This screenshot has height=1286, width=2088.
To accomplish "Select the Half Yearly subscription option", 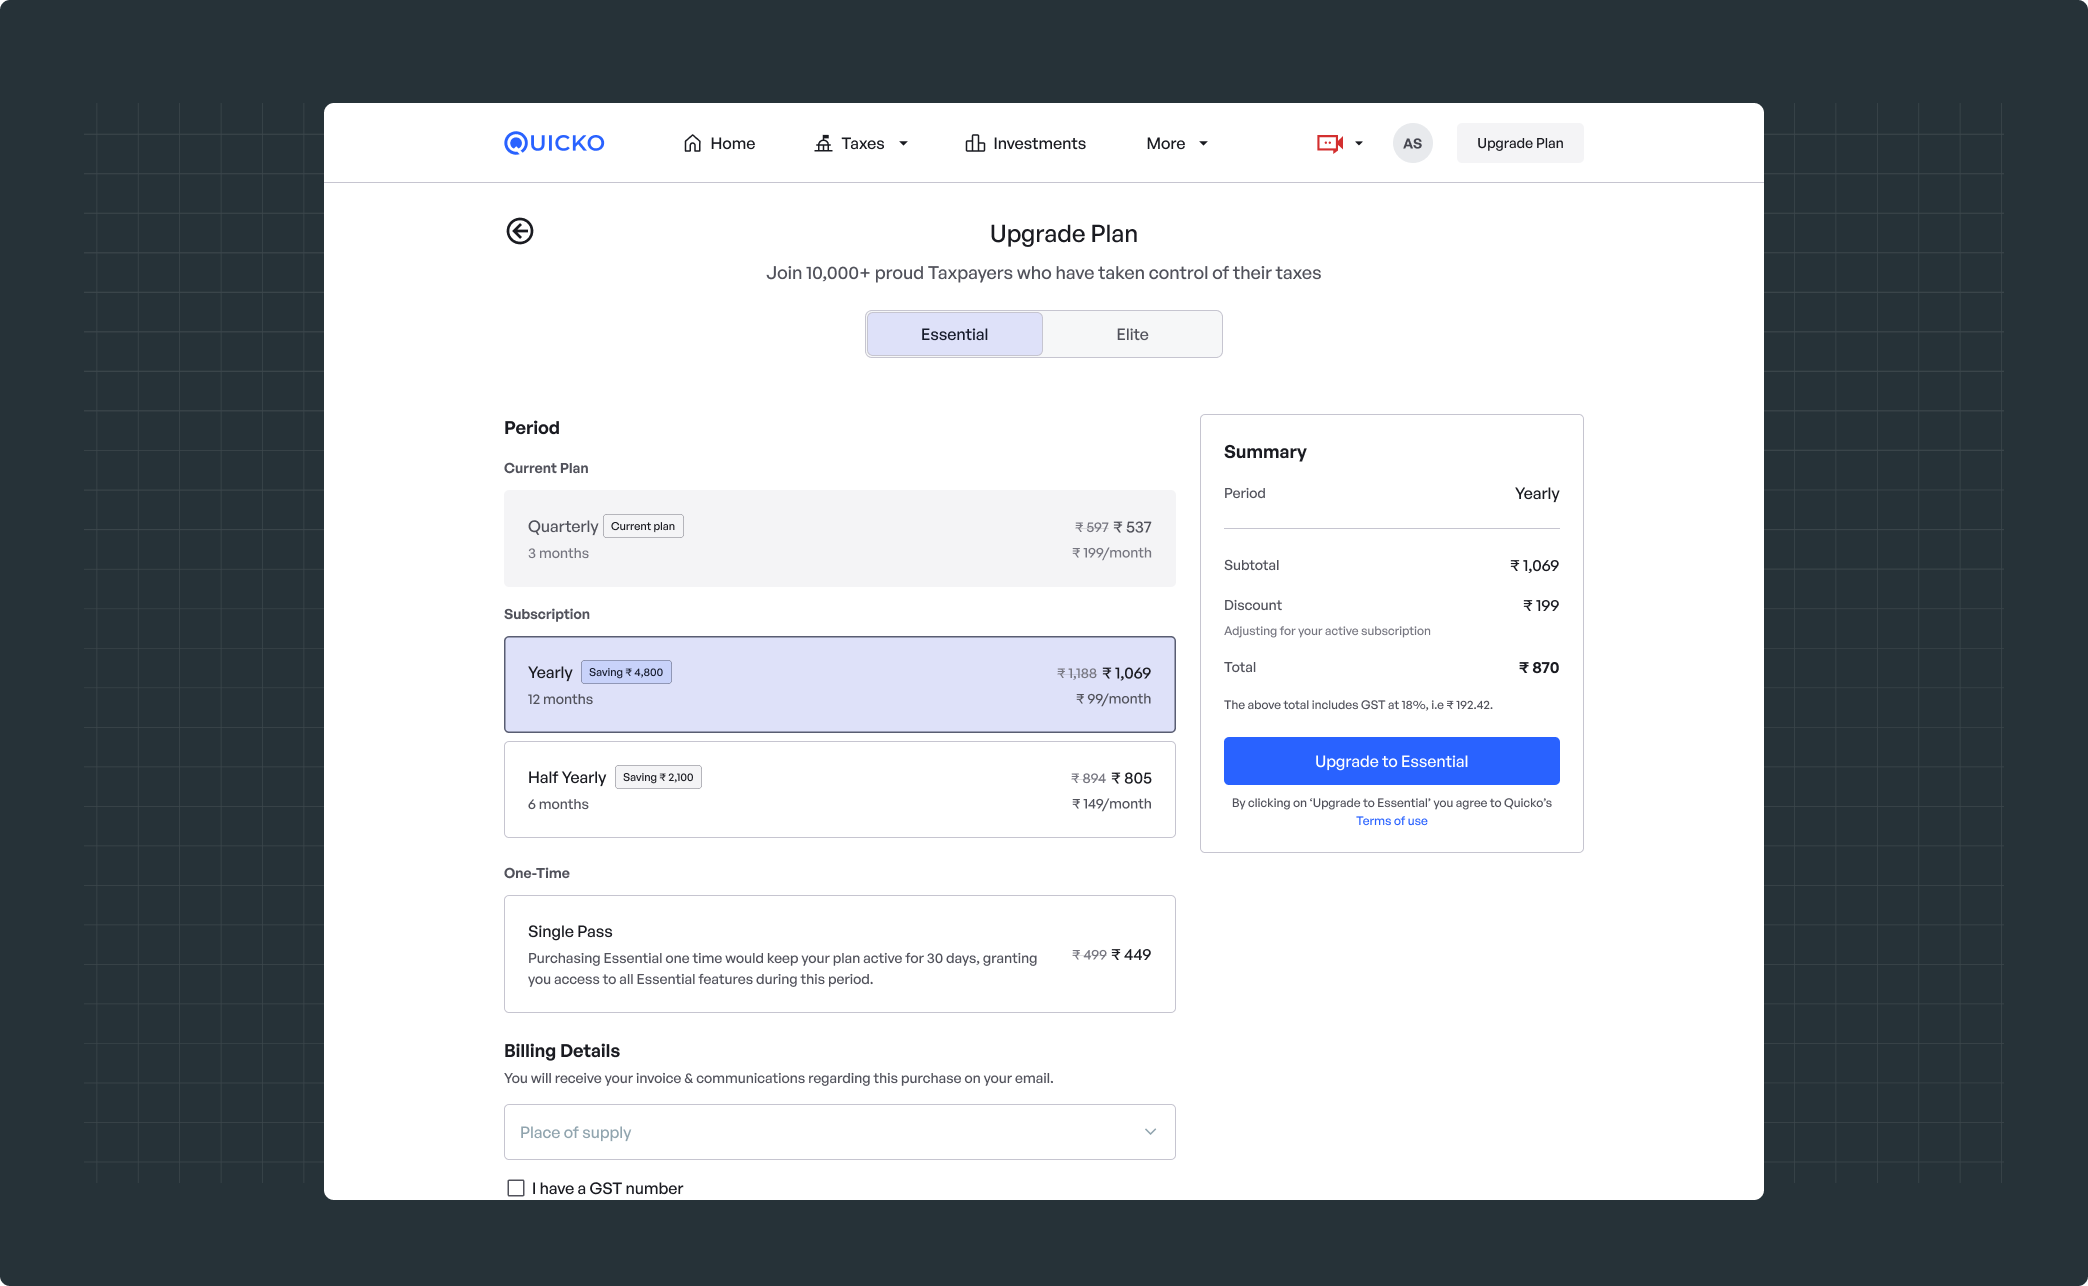I will (840, 790).
